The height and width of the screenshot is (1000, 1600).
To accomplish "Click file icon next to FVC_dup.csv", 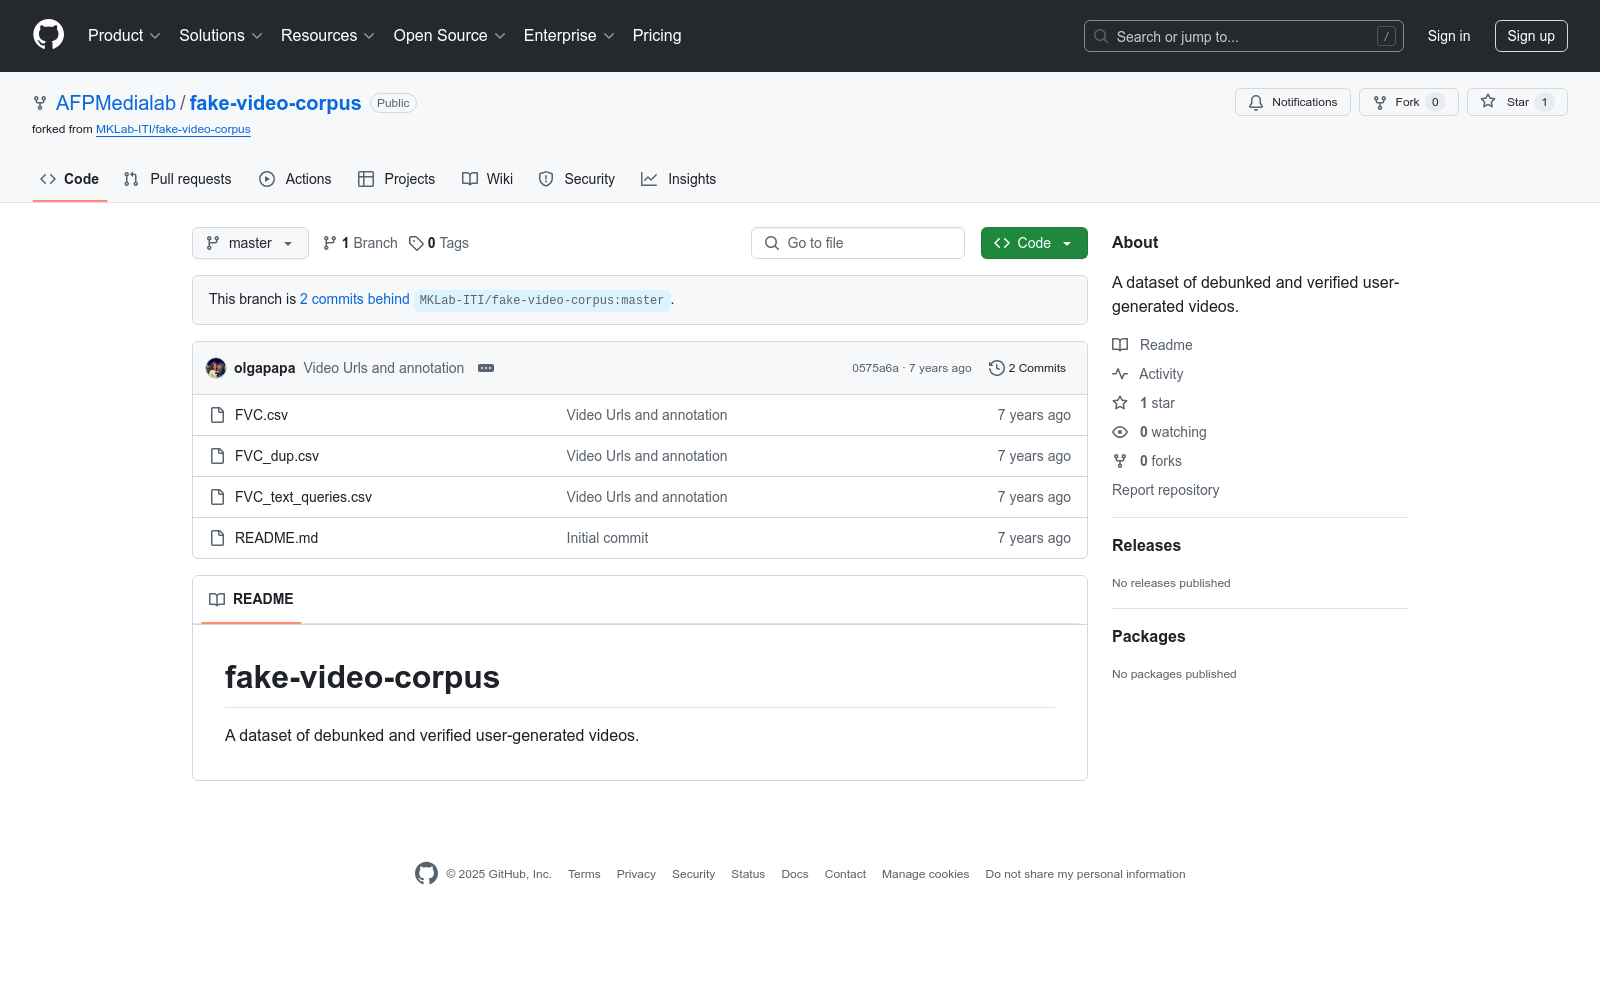I will [x=217, y=456].
